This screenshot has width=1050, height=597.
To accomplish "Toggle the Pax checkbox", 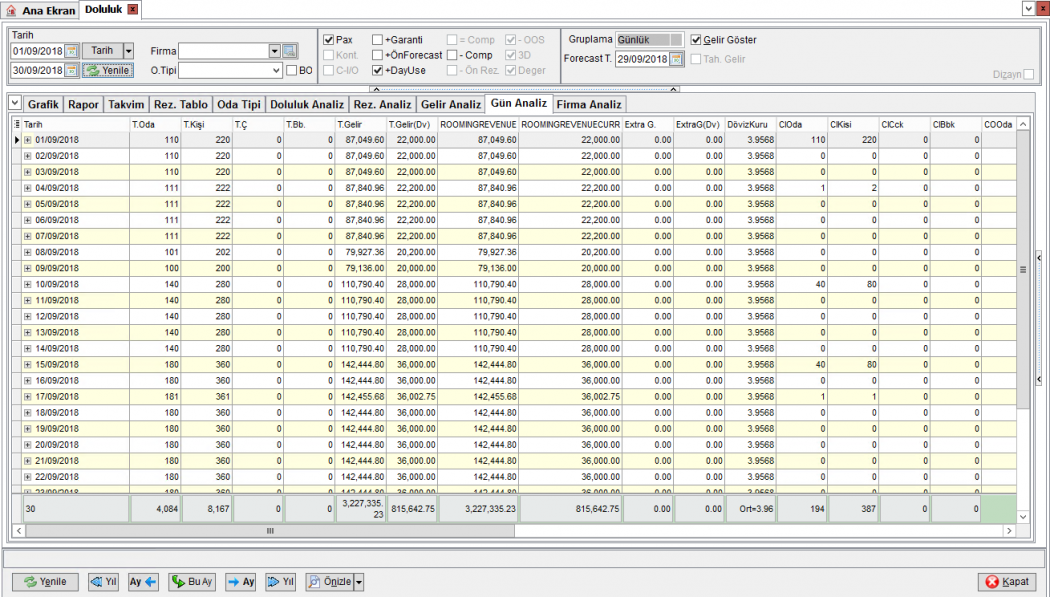I will pyautogui.click(x=329, y=40).
